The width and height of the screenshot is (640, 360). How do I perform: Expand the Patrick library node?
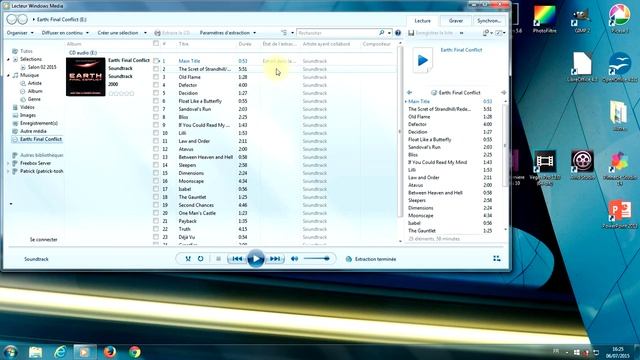point(9,171)
